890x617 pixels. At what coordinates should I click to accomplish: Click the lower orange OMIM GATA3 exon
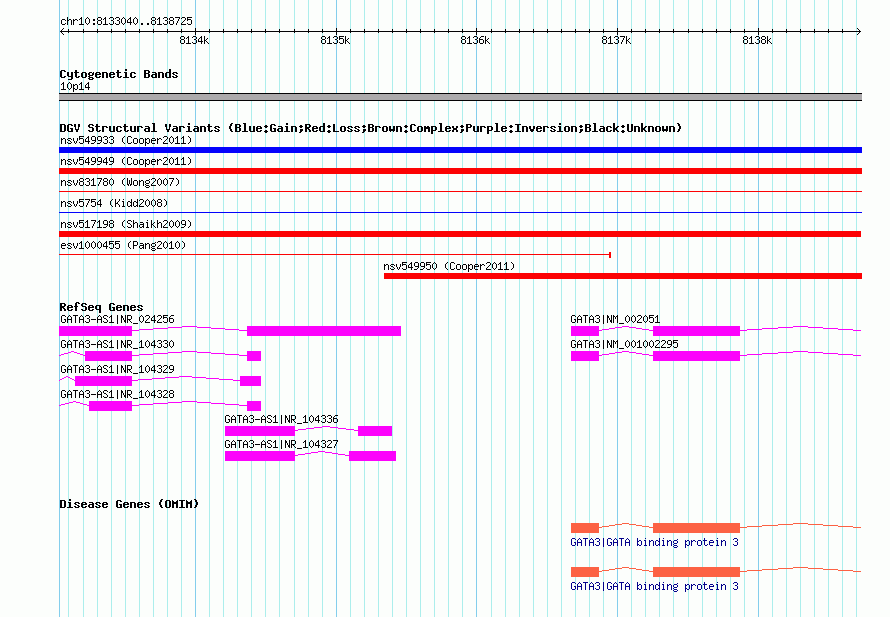click(x=696, y=571)
